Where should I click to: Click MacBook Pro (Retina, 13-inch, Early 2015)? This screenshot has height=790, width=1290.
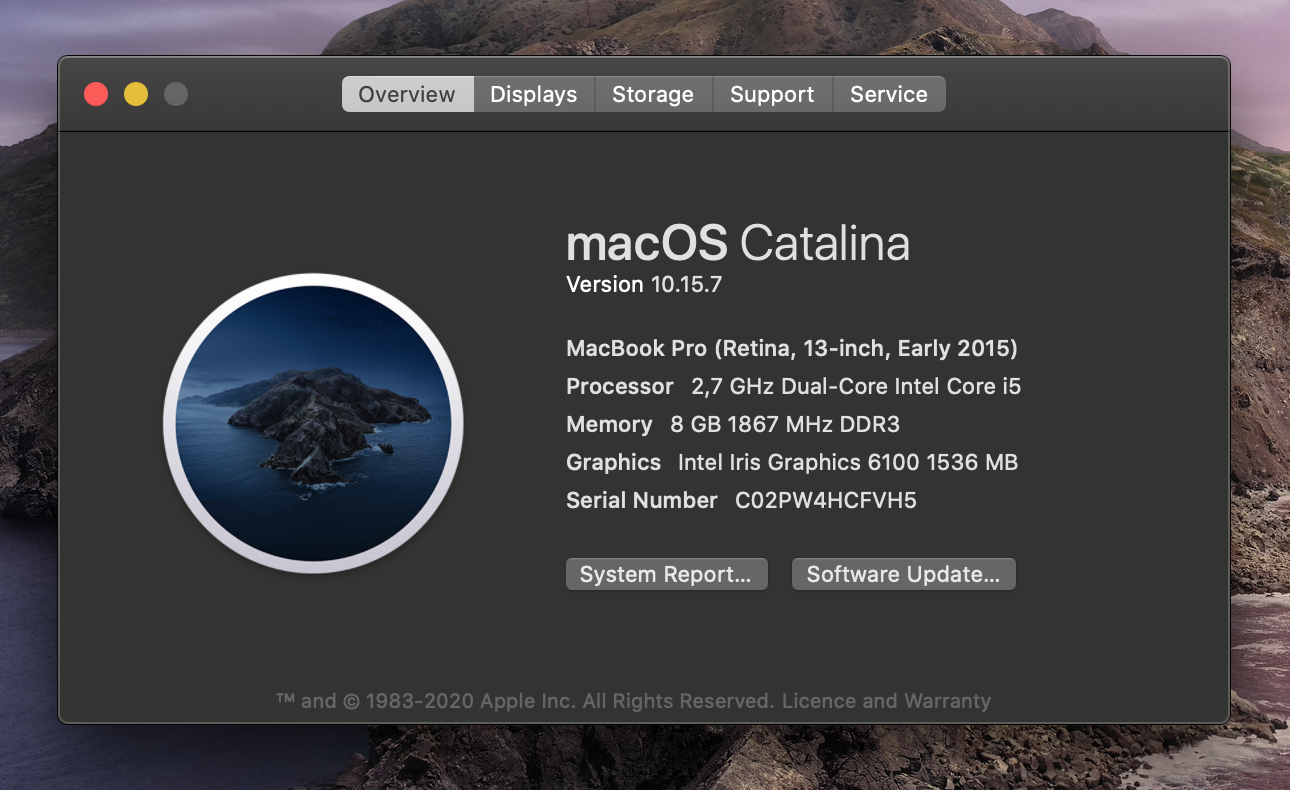[x=792, y=349]
